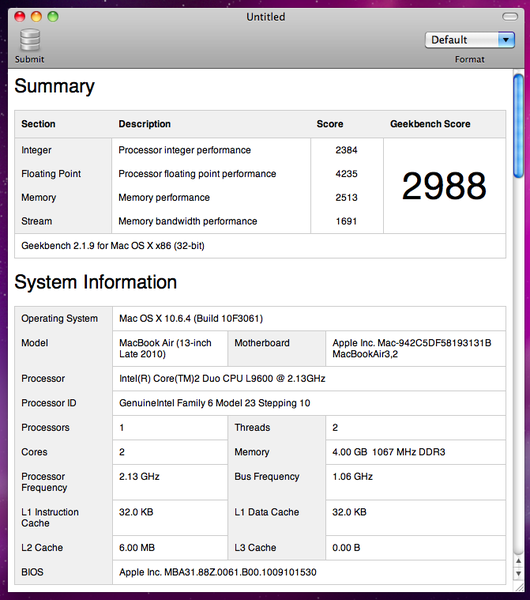This screenshot has height=600, width=530.
Task: Click the window resize grip corner
Action: tap(519, 587)
